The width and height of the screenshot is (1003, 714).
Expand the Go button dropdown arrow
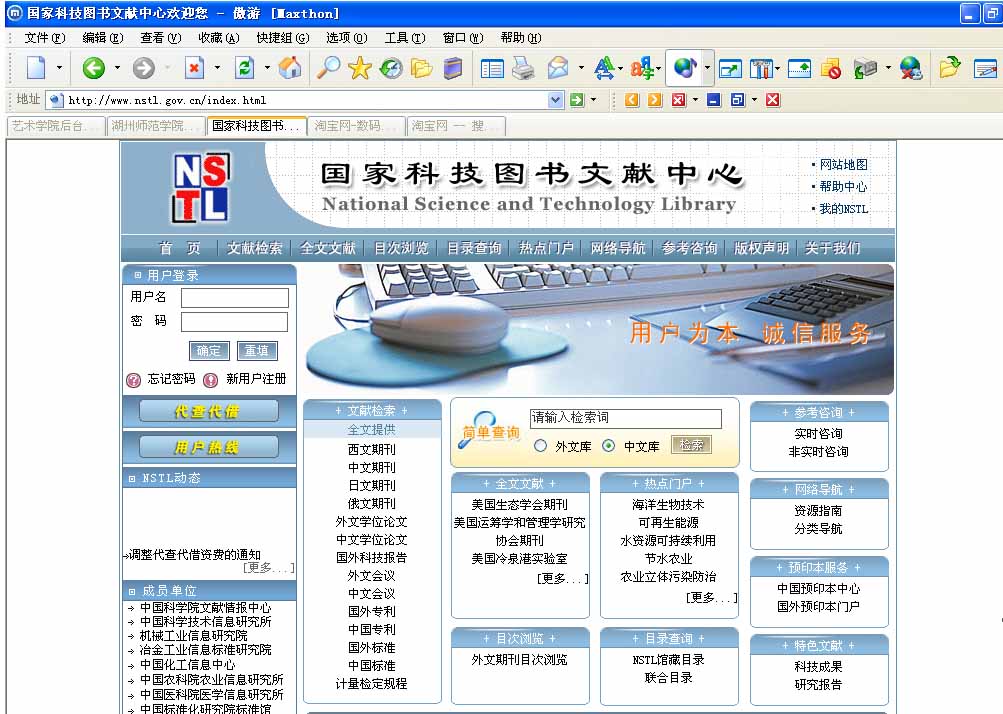pyautogui.click(x=593, y=100)
